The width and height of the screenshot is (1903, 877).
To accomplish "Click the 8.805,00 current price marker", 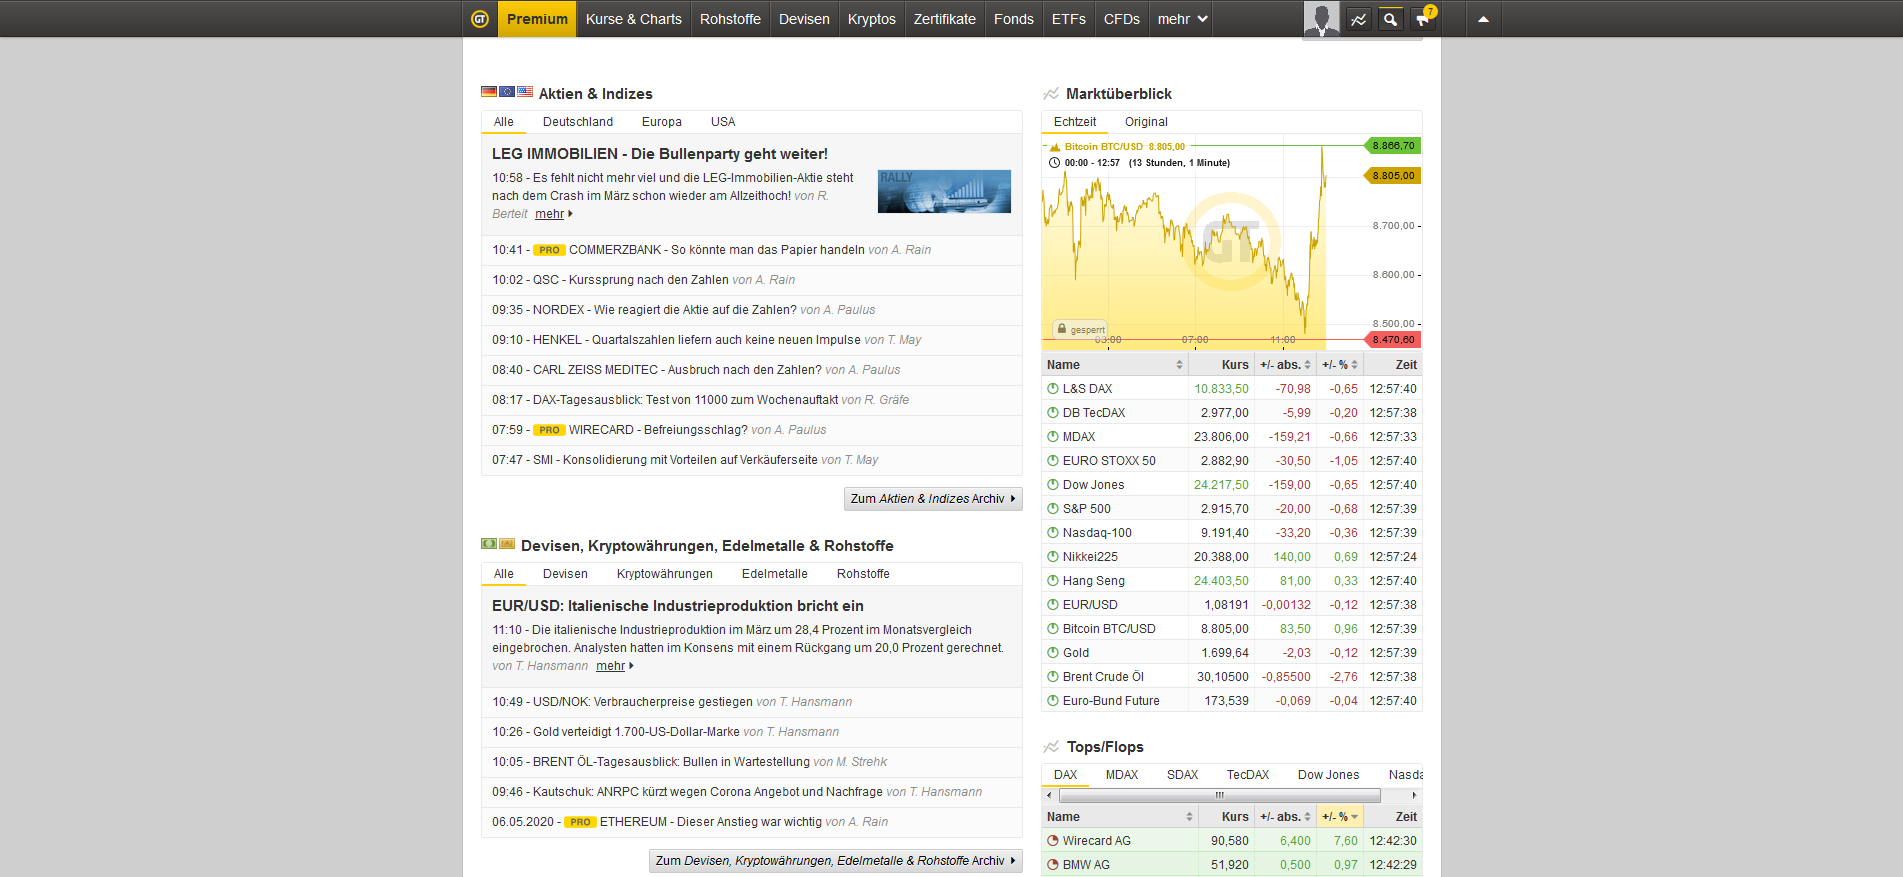I will click(x=1393, y=176).
